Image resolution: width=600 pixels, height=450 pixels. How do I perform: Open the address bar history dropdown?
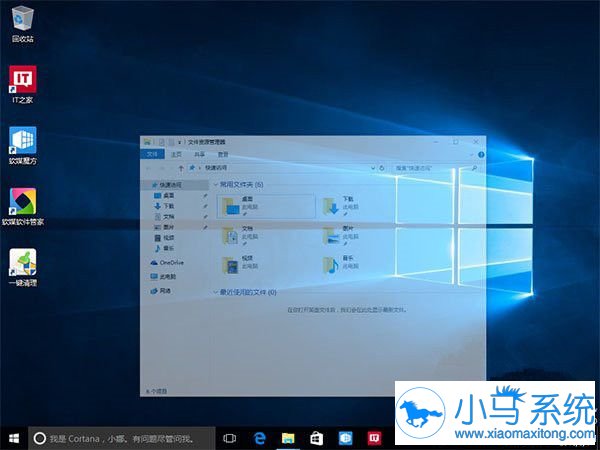(373, 168)
